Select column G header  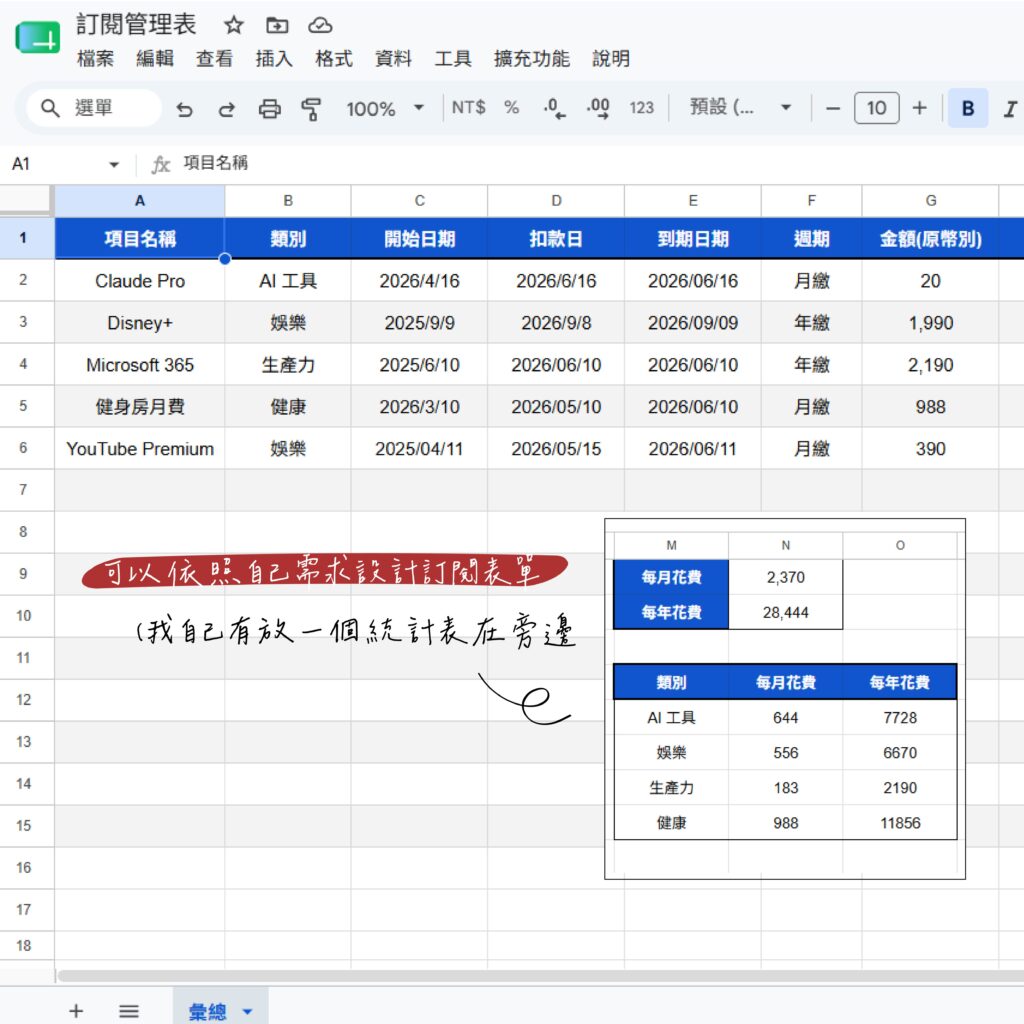click(x=931, y=201)
